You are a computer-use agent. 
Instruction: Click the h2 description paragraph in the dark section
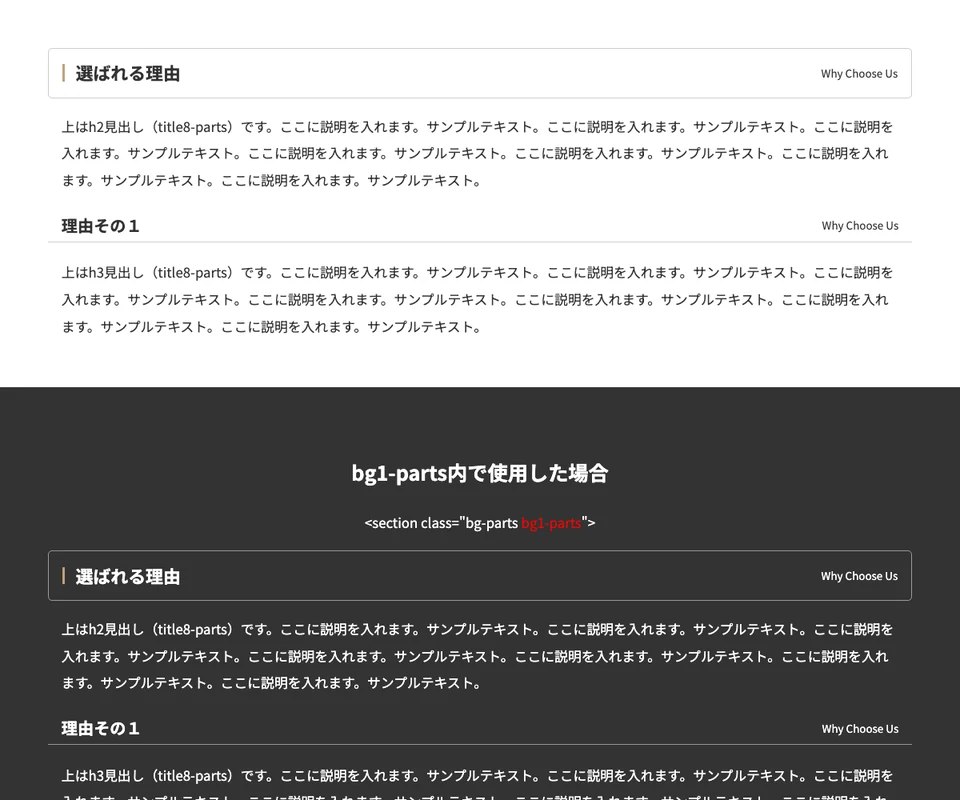[x=478, y=657]
